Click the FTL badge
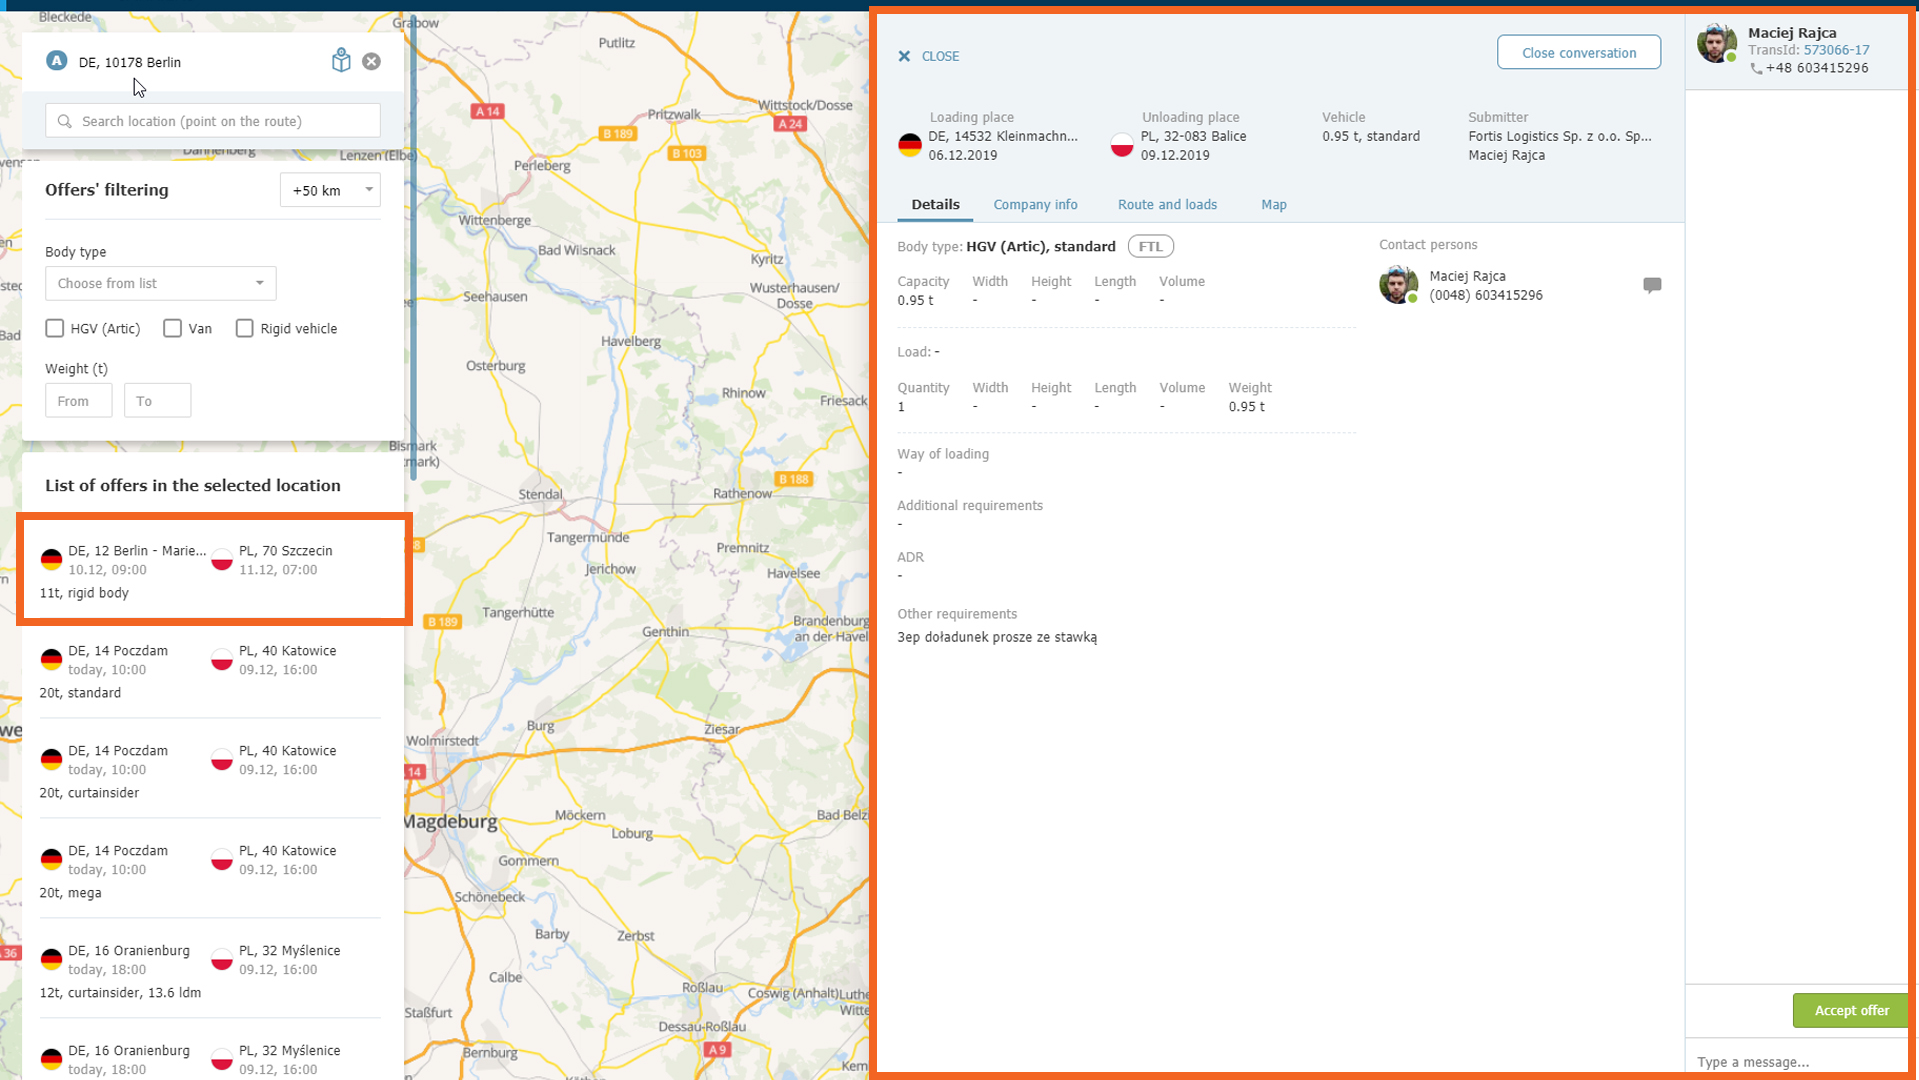The width and height of the screenshot is (1919, 1080). (x=1150, y=246)
